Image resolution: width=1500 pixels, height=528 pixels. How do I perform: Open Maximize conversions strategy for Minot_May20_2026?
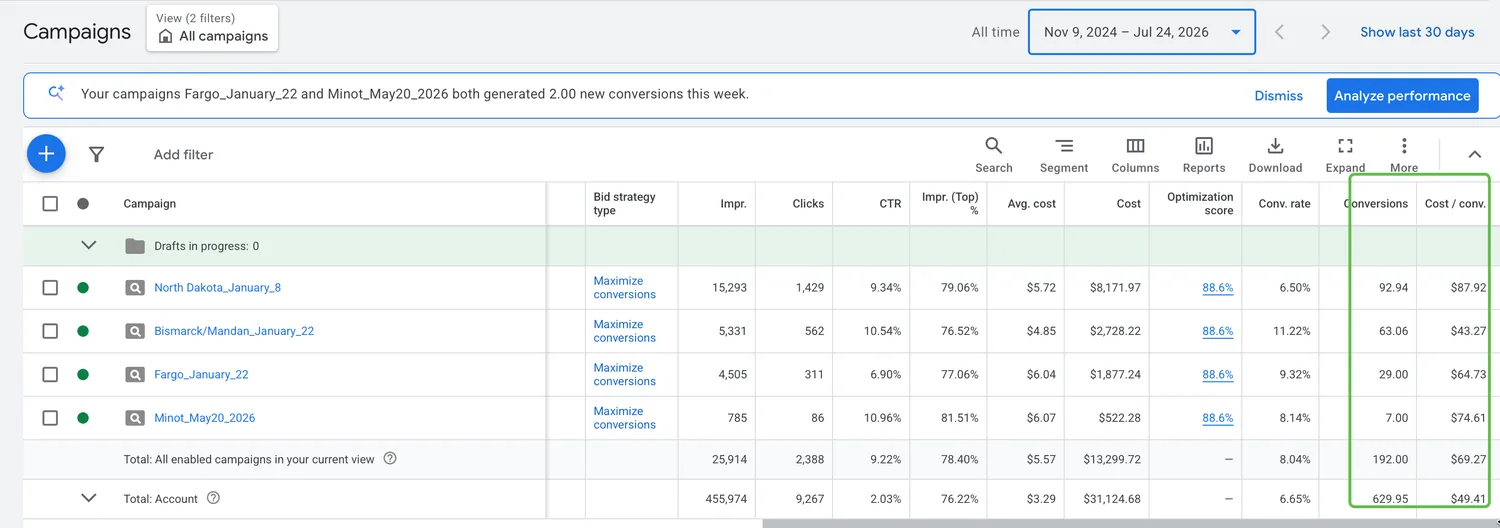(x=625, y=418)
